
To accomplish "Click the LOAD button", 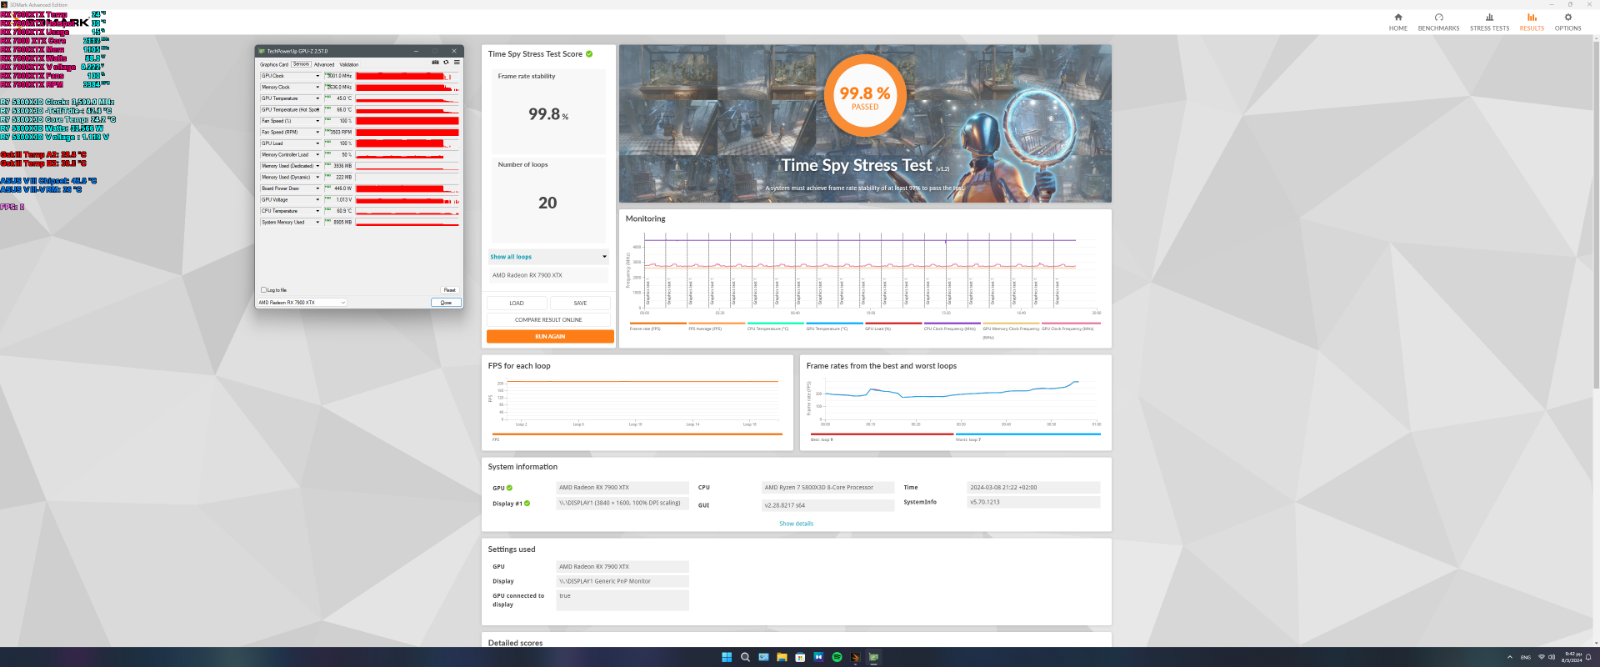I will tap(517, 303).
